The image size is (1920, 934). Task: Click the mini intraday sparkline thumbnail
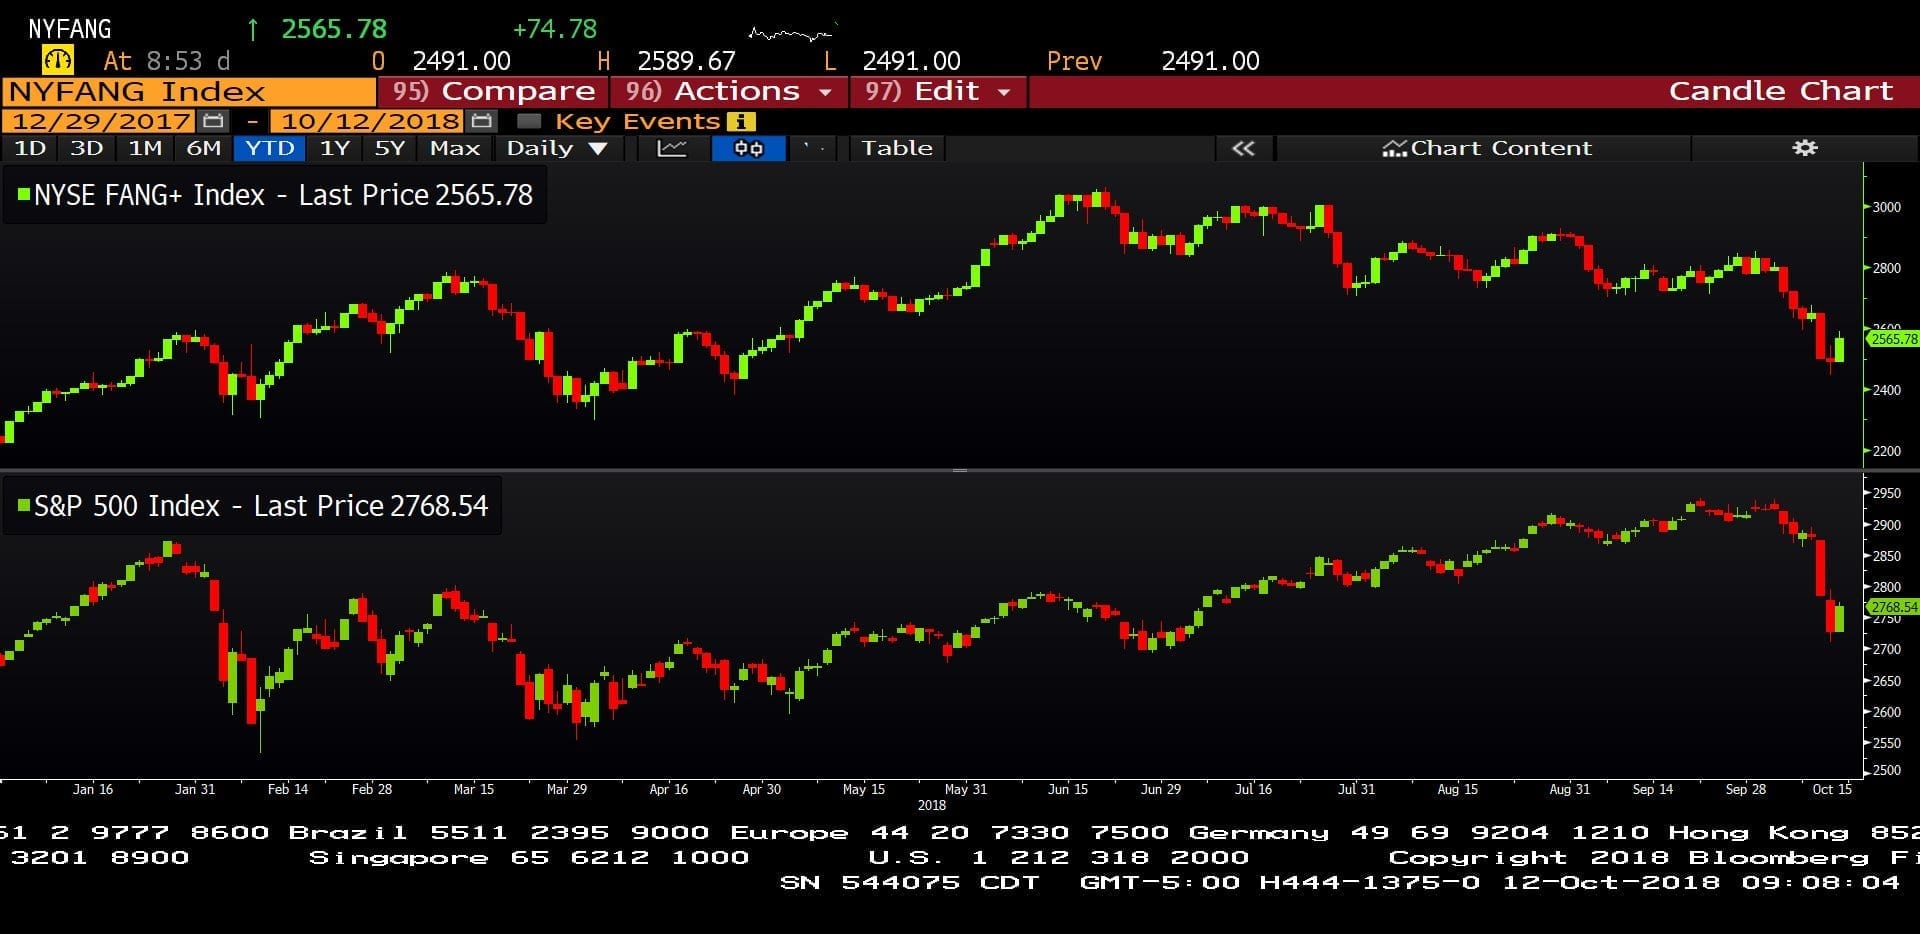(791, 34)
